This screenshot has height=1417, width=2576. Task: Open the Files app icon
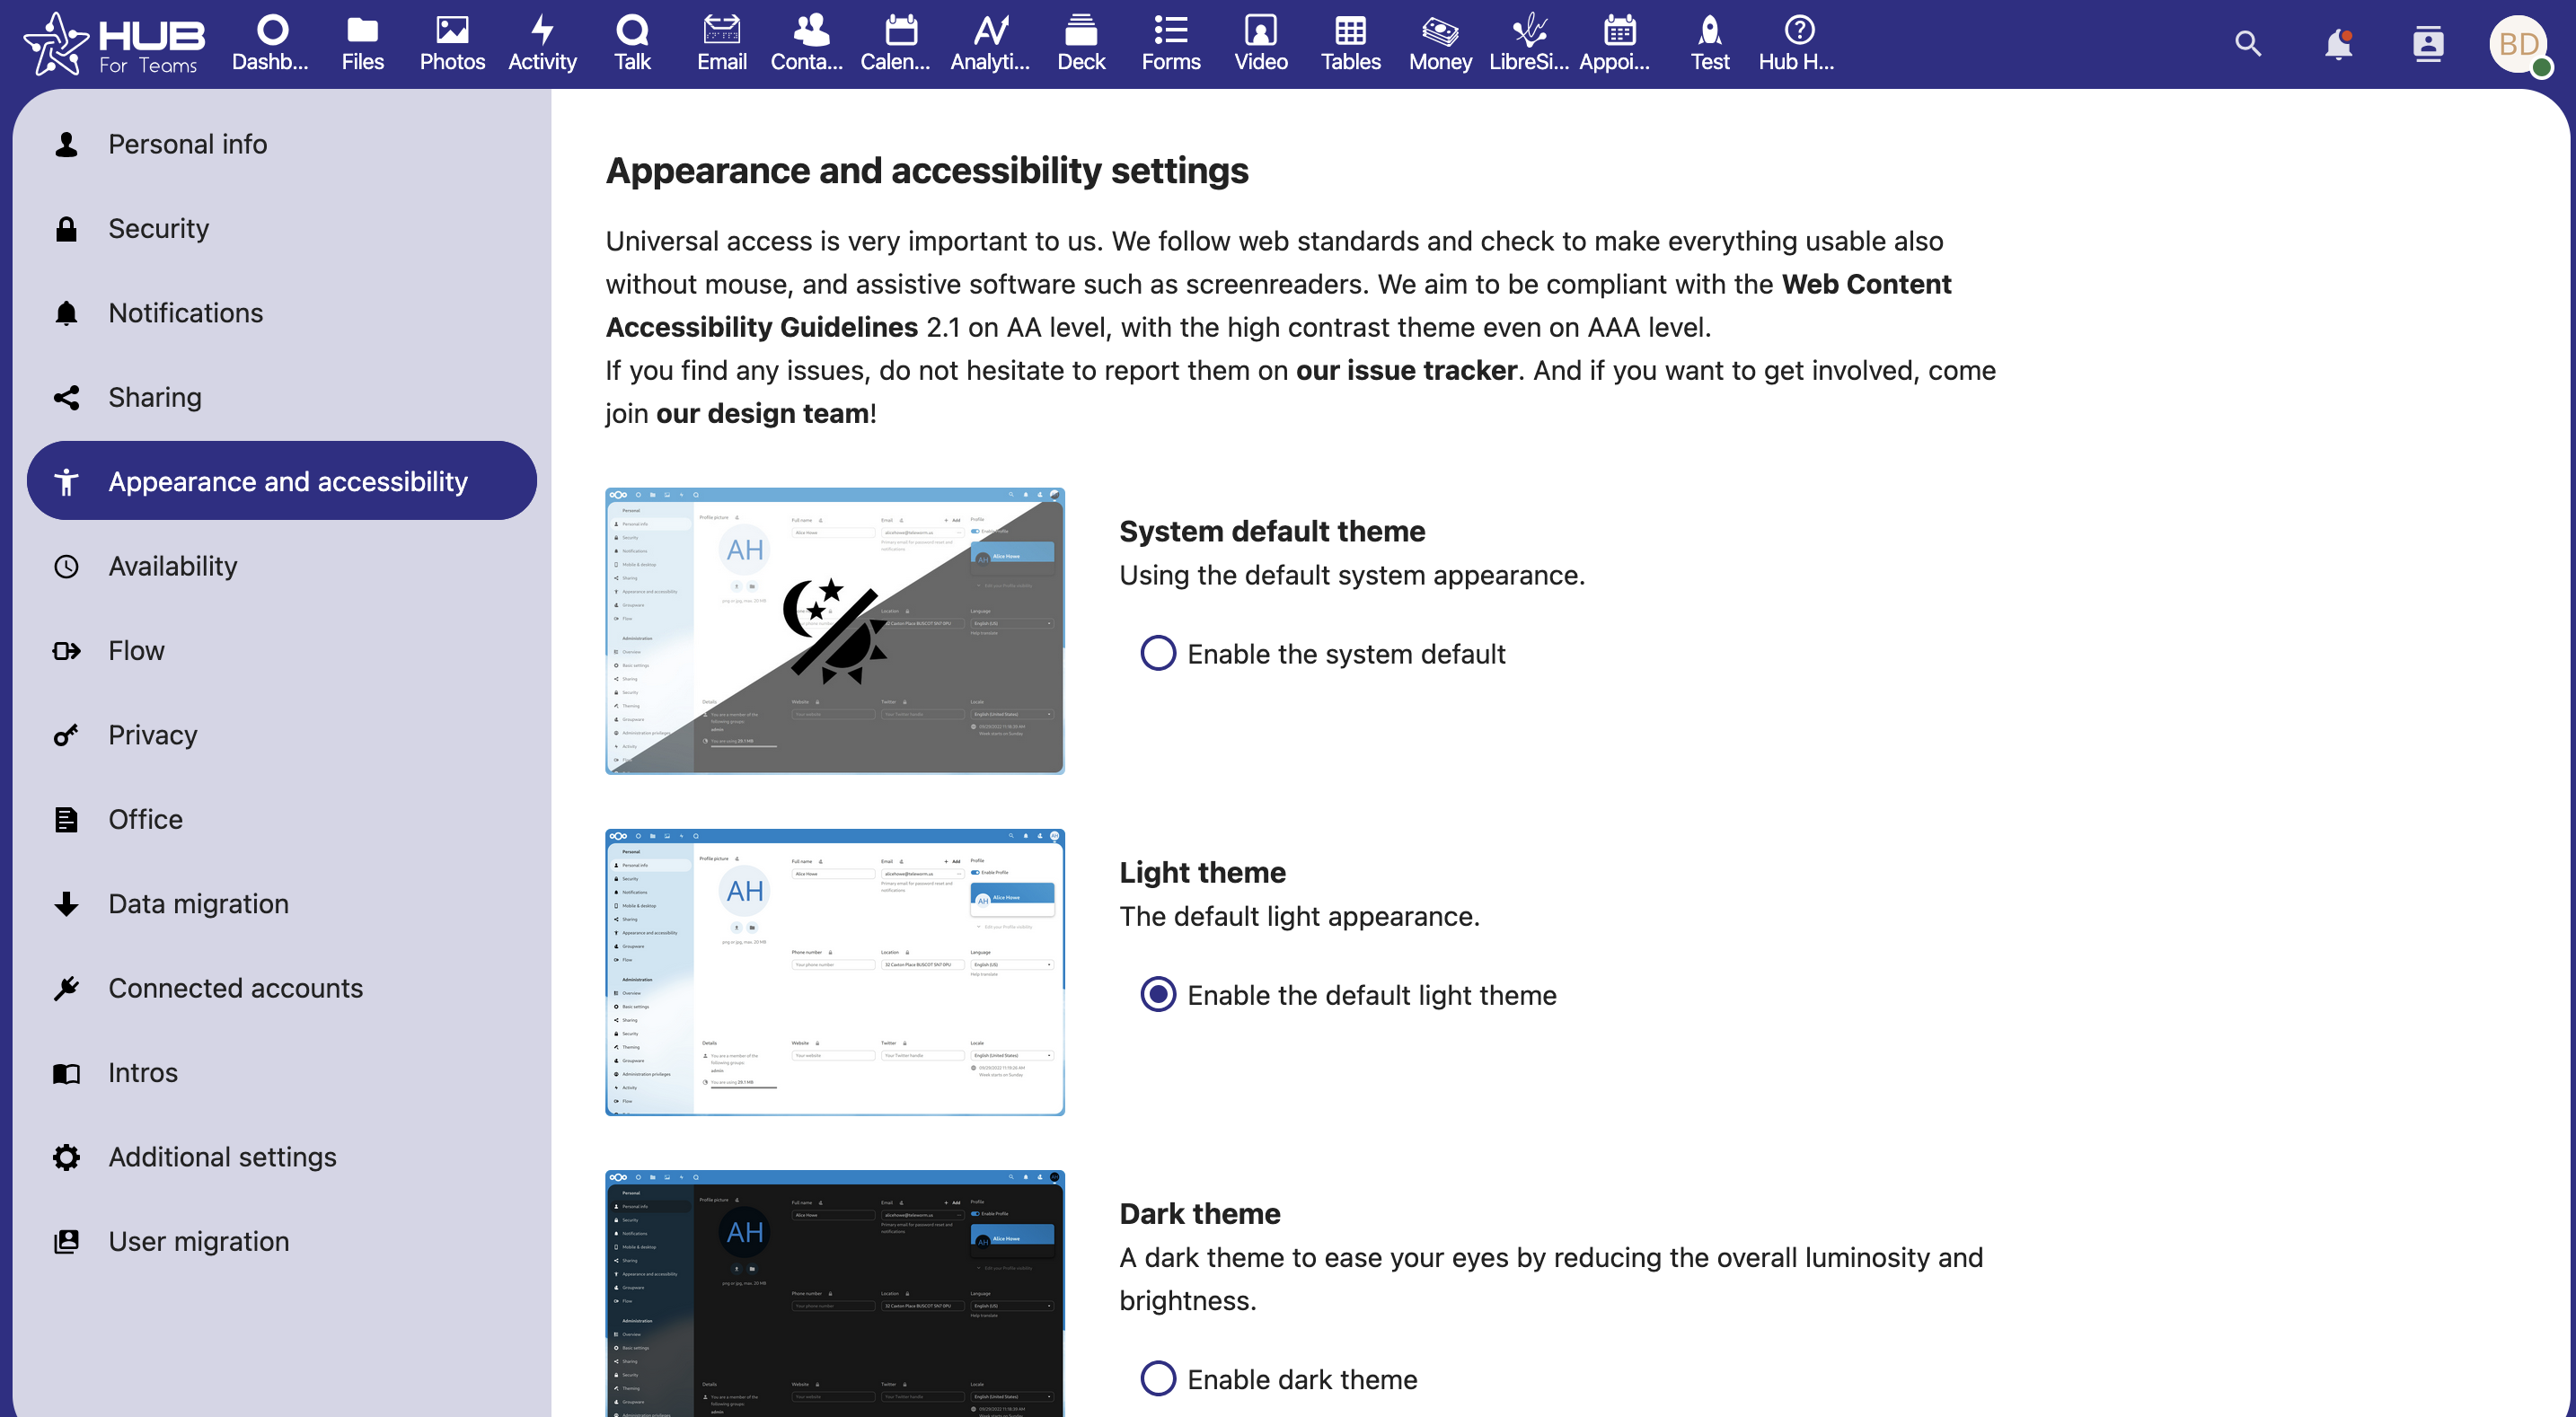pyautogui.click(x=362, y=43)
